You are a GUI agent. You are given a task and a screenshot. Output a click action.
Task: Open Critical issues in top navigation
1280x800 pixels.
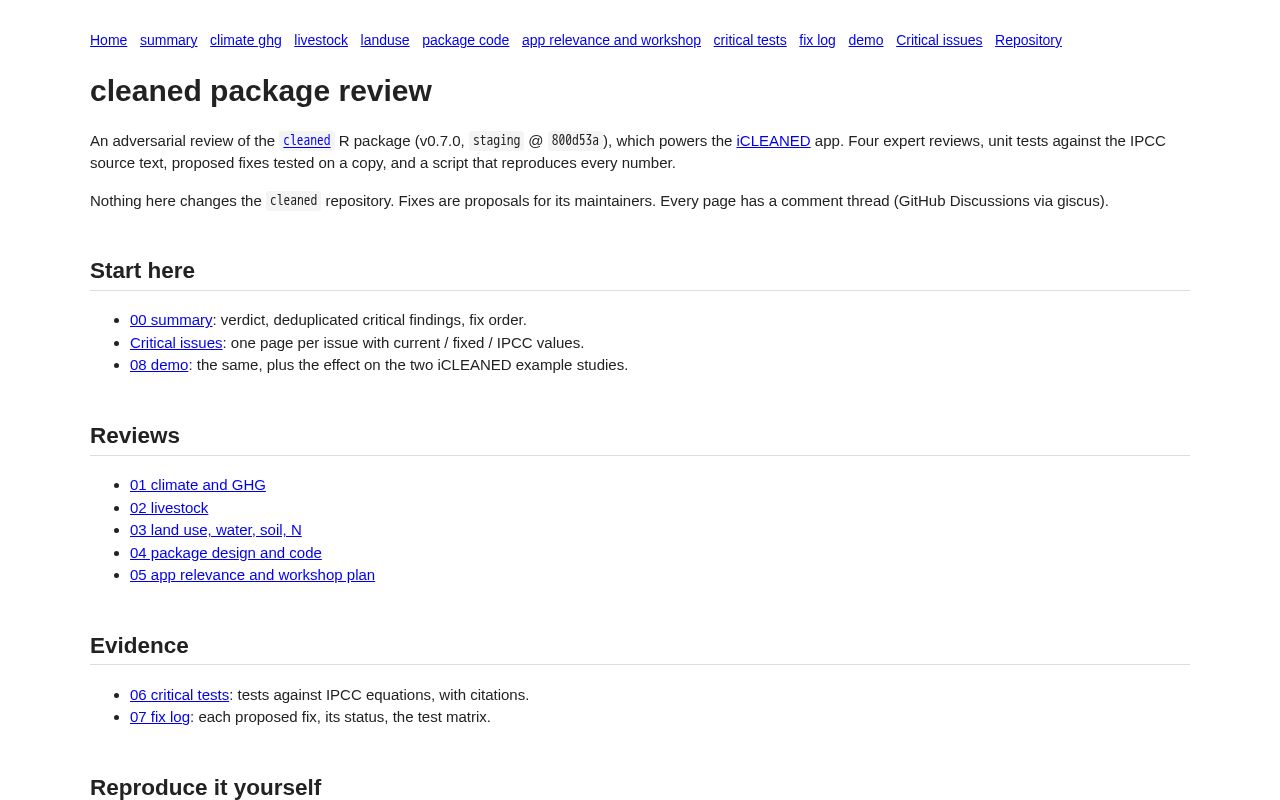[939, 40]
